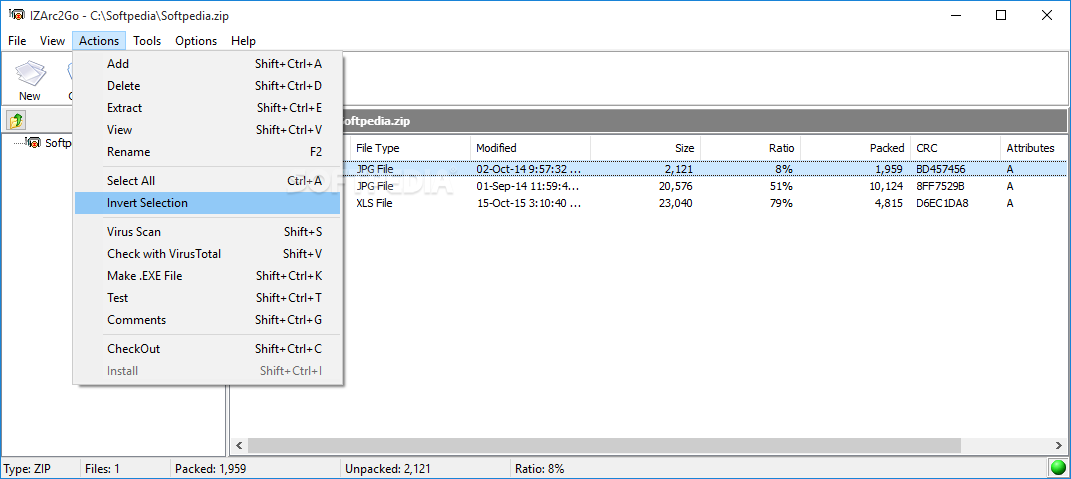Click the CRC value BD457456

(941, 169)
